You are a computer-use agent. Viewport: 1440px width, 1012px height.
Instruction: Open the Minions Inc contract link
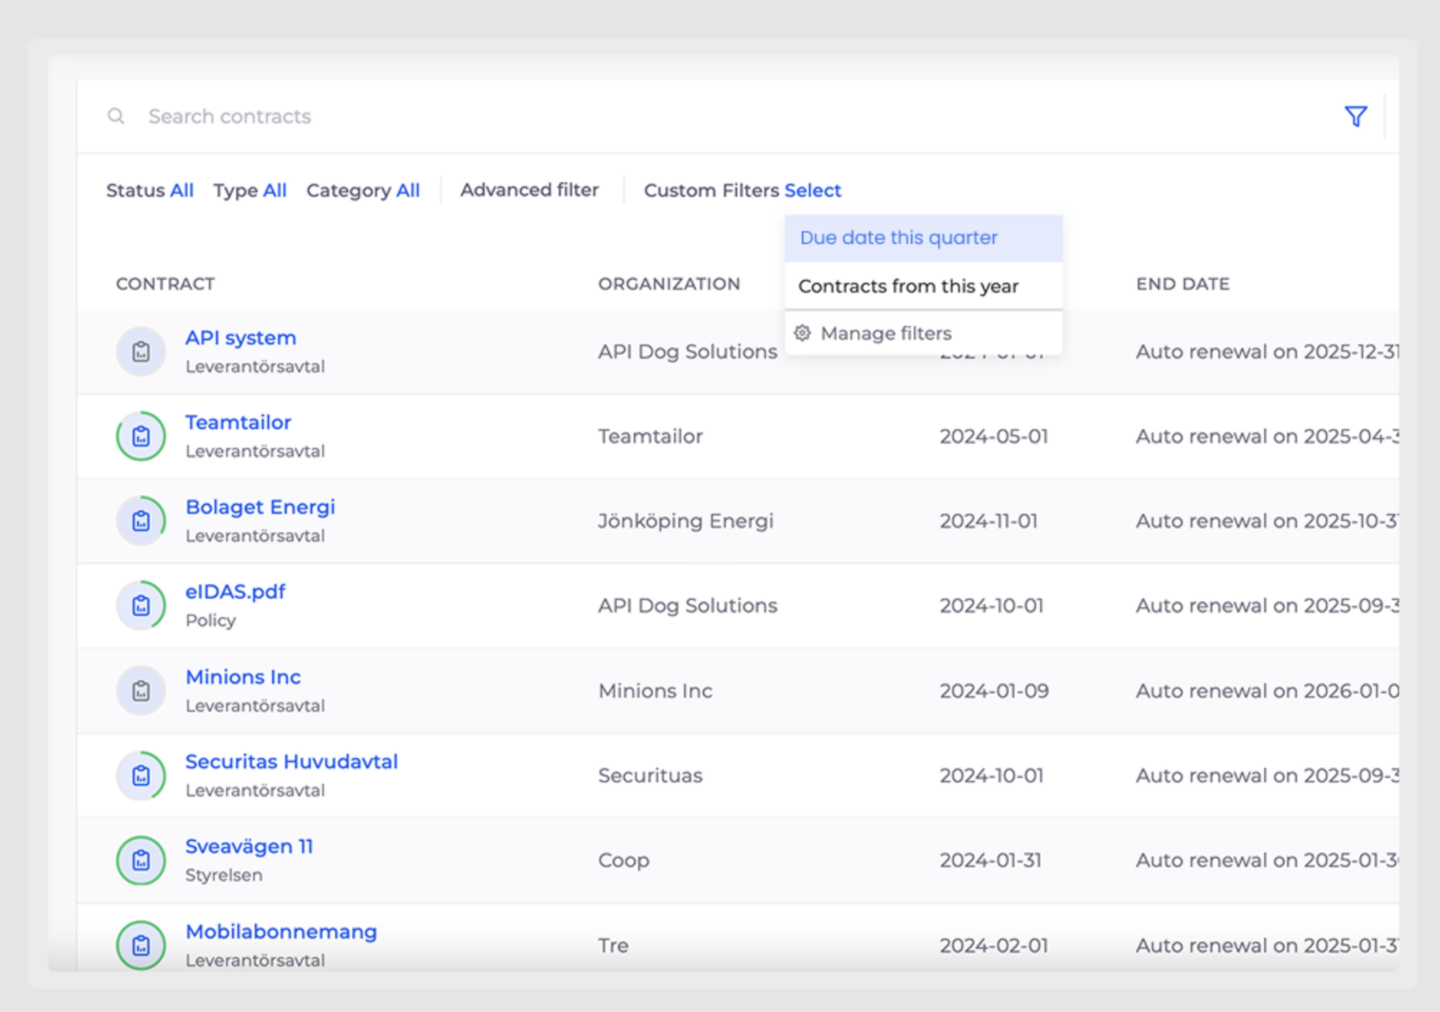pyautogui.click(x=243, y=677)
